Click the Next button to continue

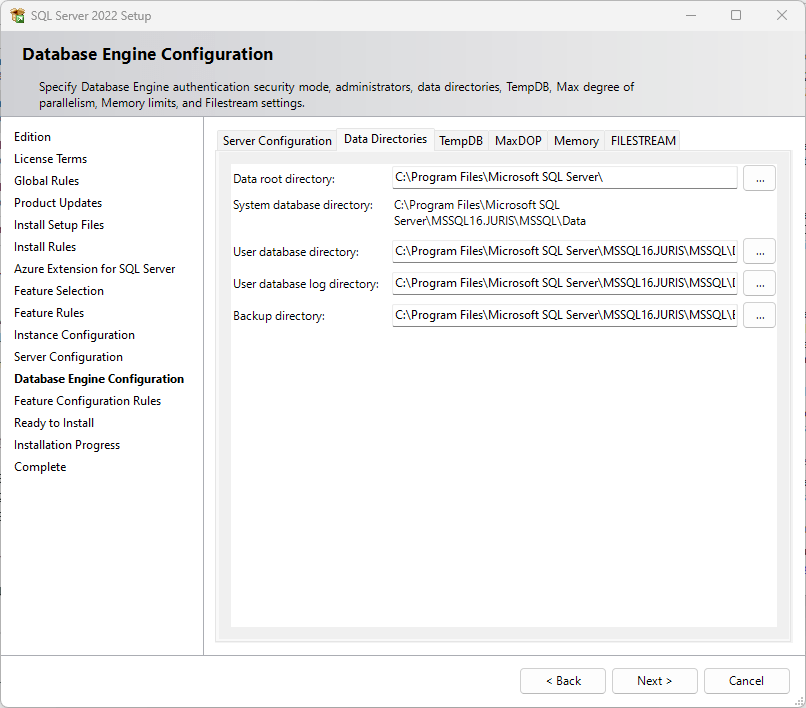coord(654,680)
